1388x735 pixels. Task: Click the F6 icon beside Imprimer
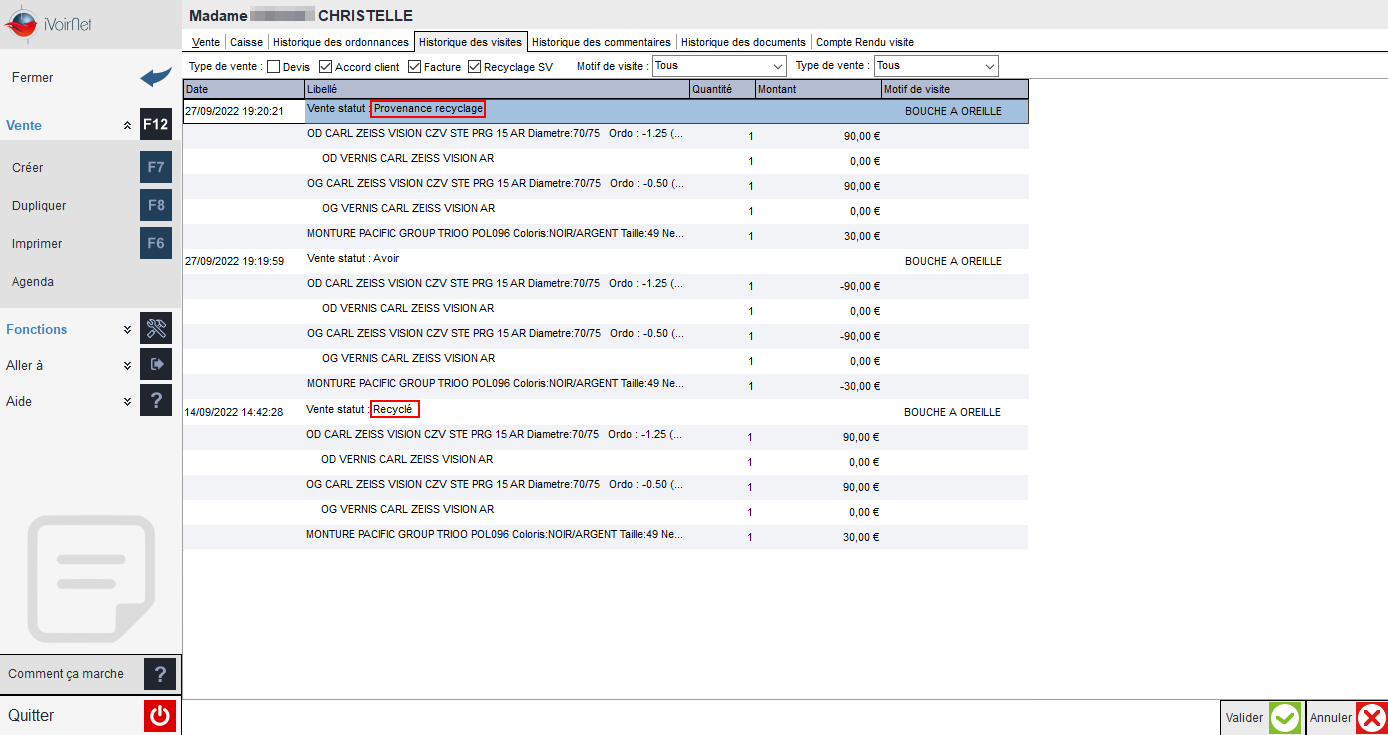[x=156, y=244]
